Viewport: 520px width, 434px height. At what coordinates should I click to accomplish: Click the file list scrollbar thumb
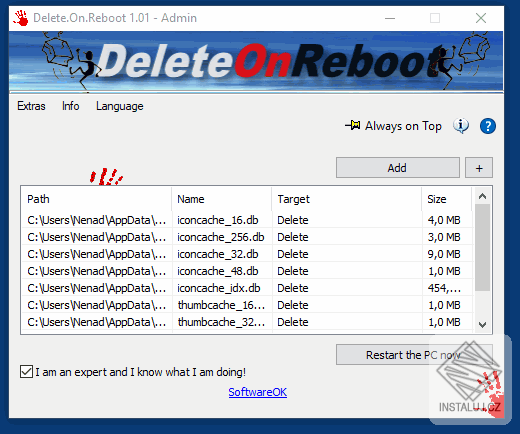tap(482, 248)
